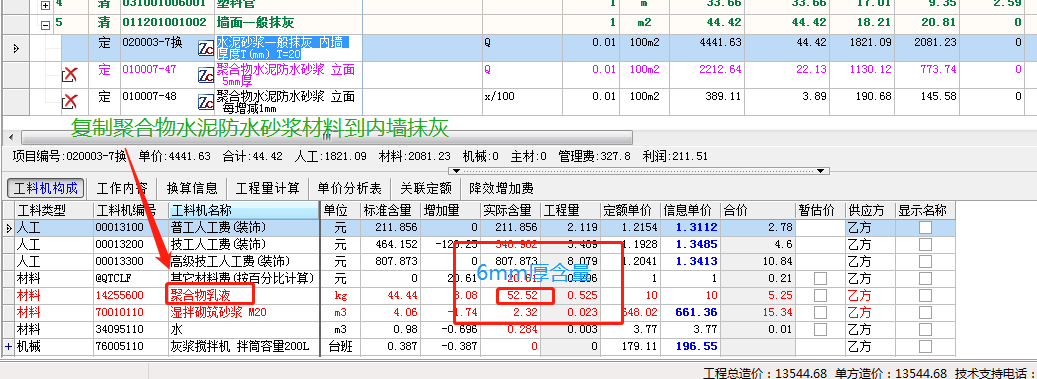Image resolution: width=1037 pixels, height=379 pixels.
Task: Click the red X mark on row 010007-47
Action: (x=70, y=75)
